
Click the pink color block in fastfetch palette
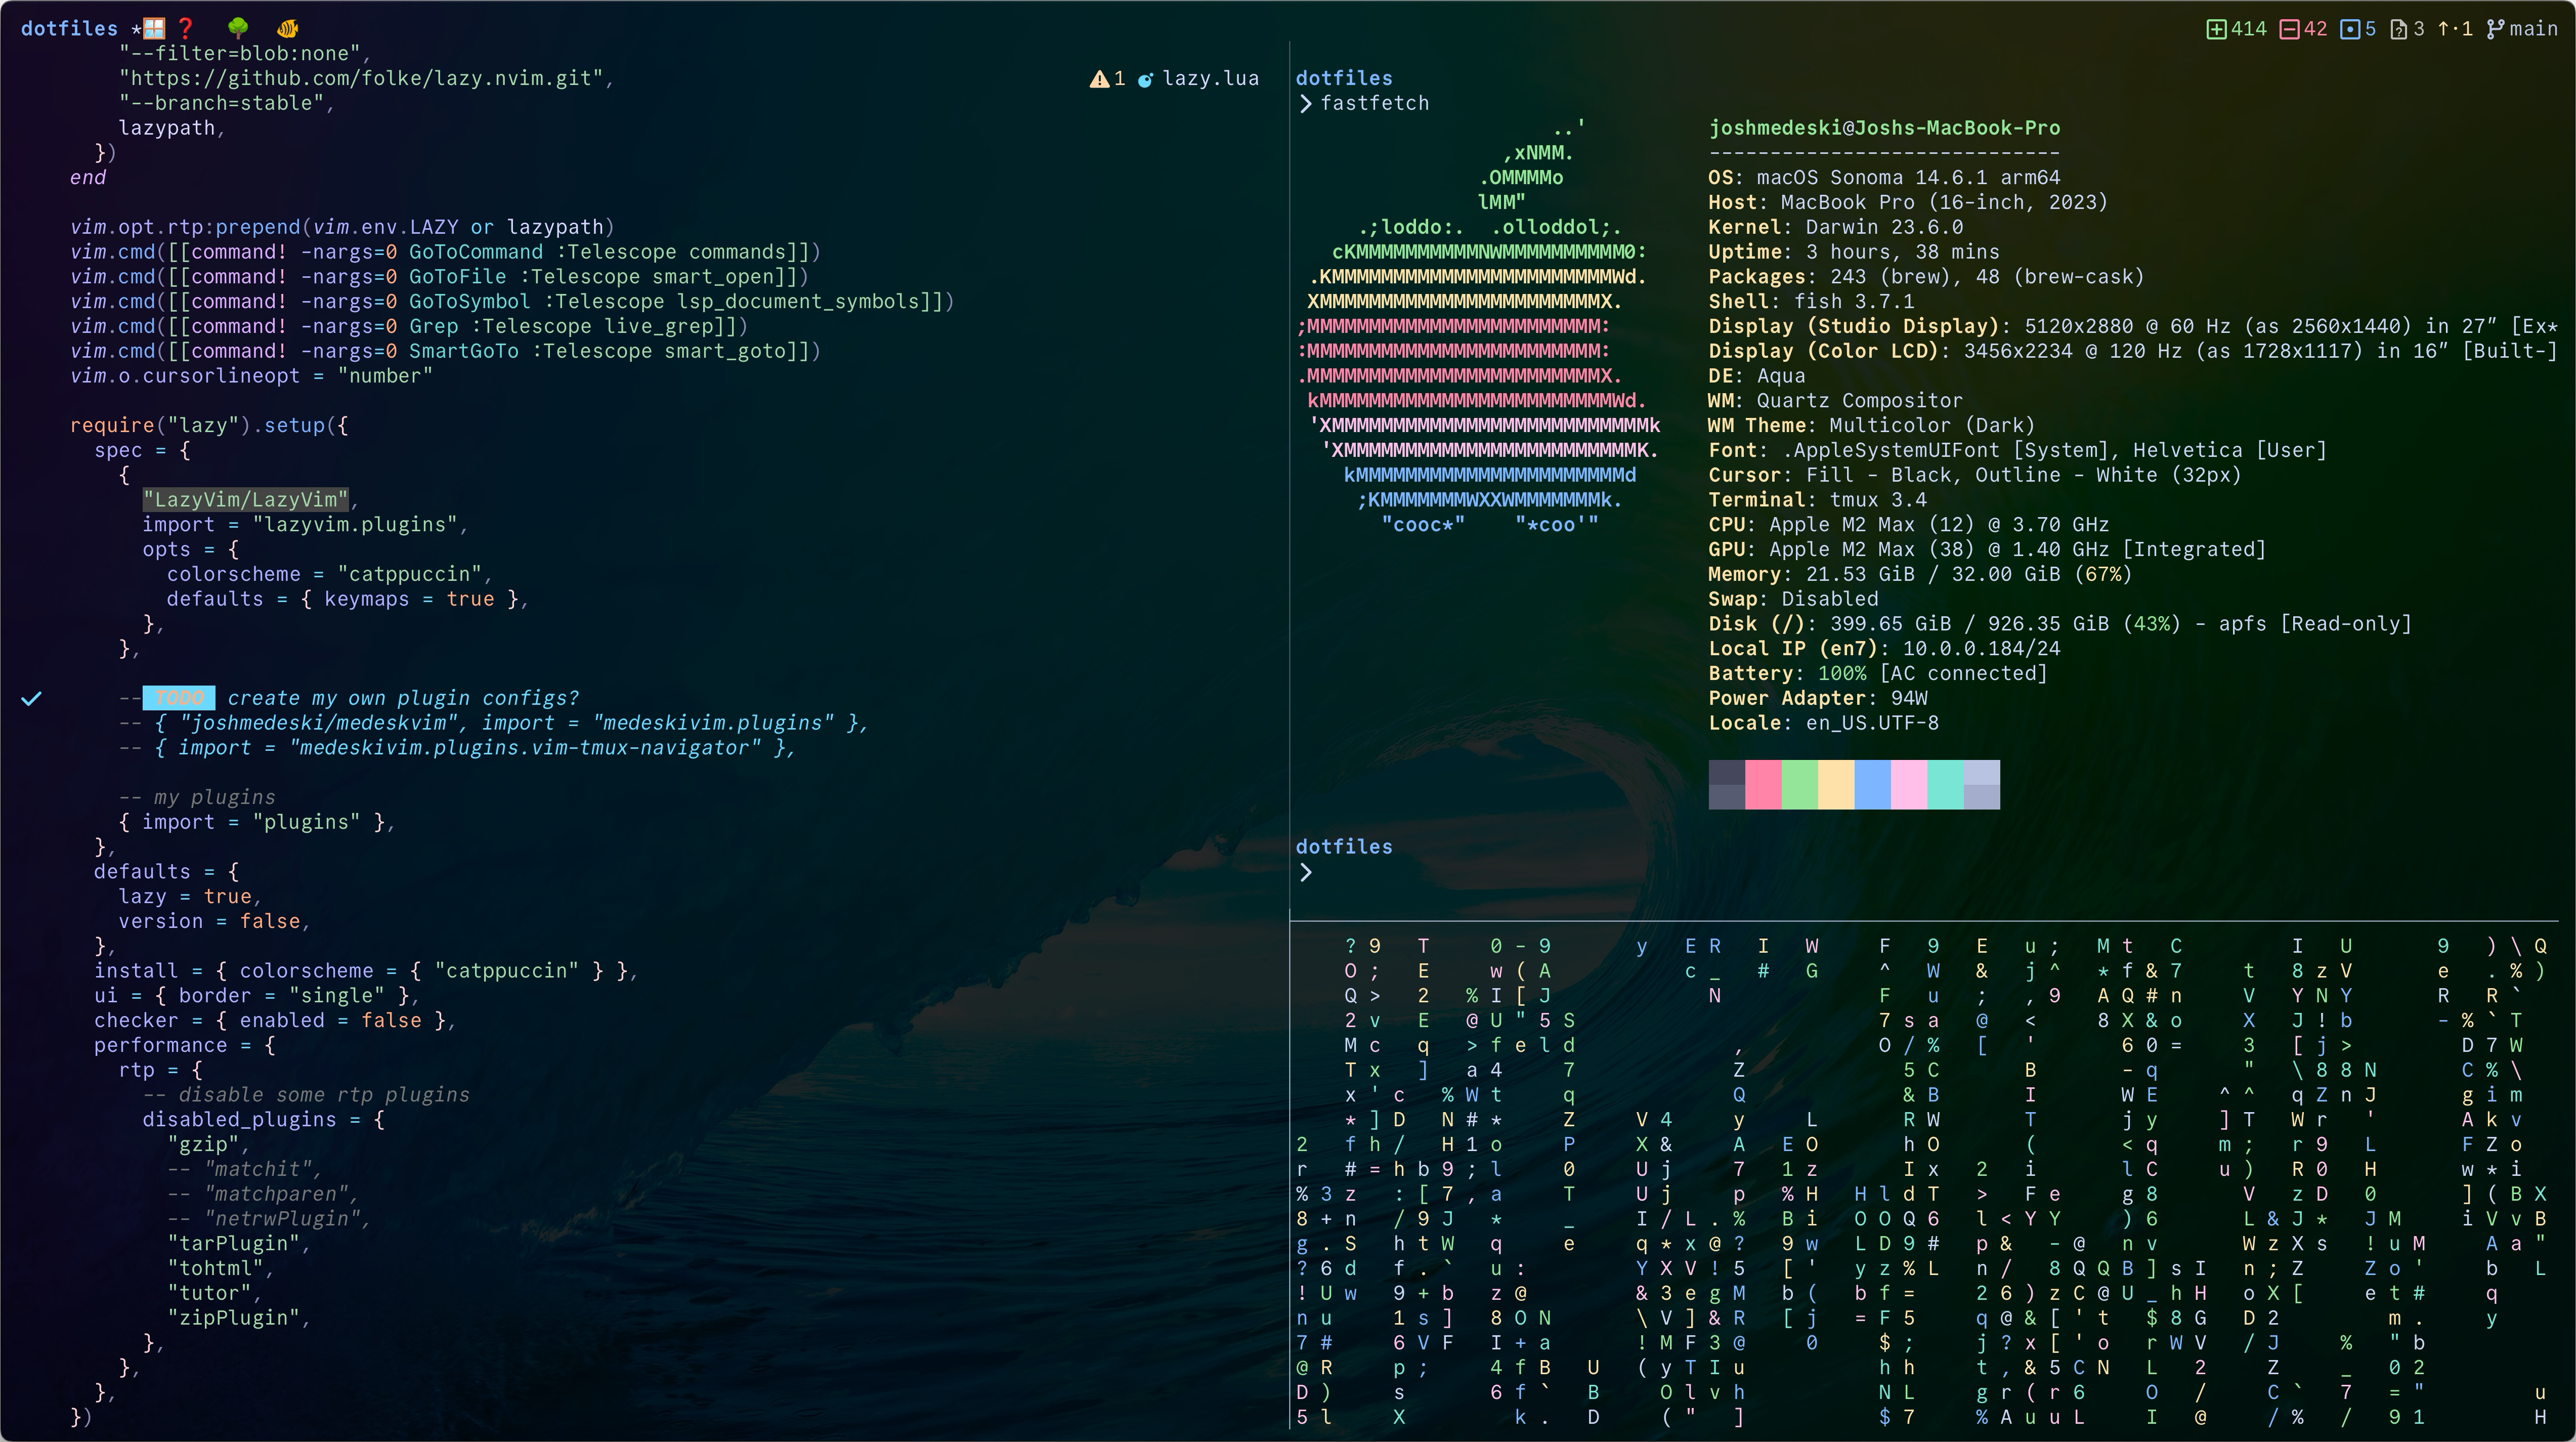(x=1763, y=784)
